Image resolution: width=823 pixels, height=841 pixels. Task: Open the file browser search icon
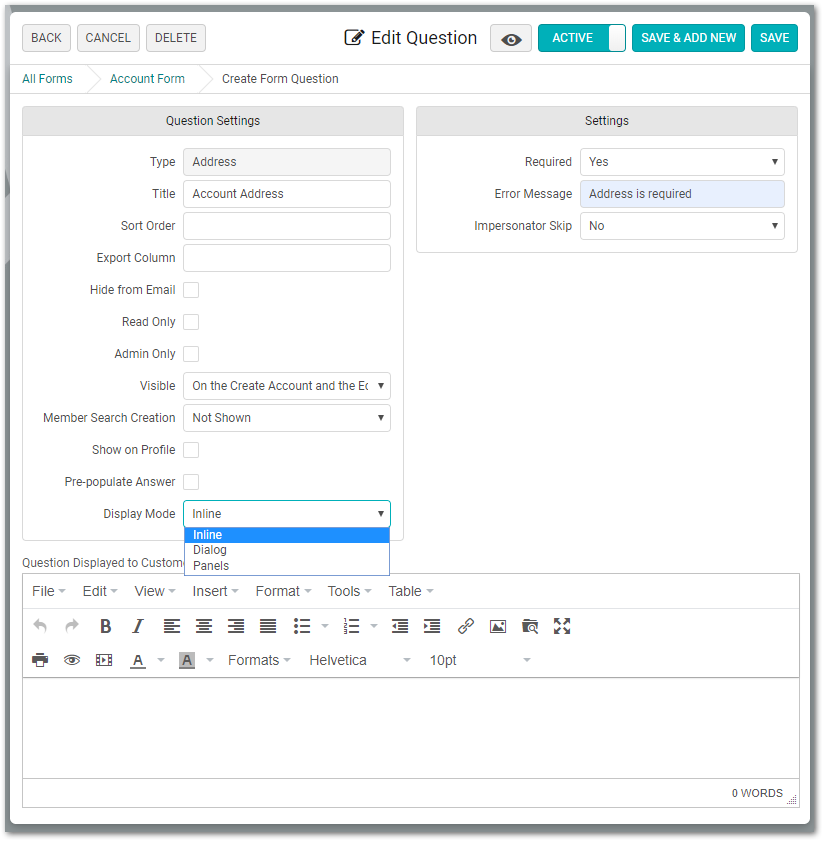click(530, 626)
